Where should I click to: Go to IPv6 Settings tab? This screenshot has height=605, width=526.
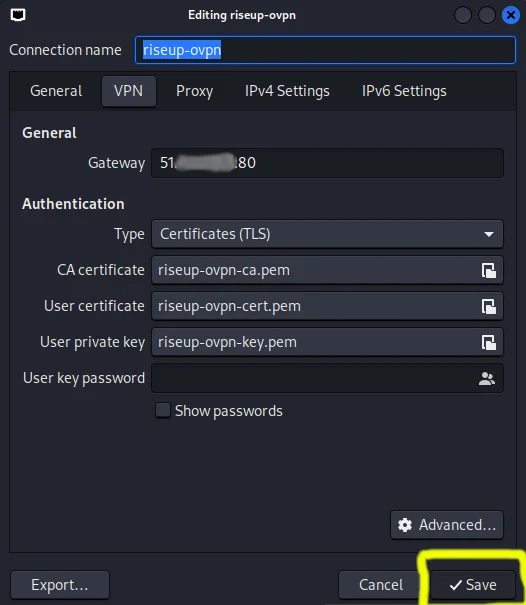[404, 91]
